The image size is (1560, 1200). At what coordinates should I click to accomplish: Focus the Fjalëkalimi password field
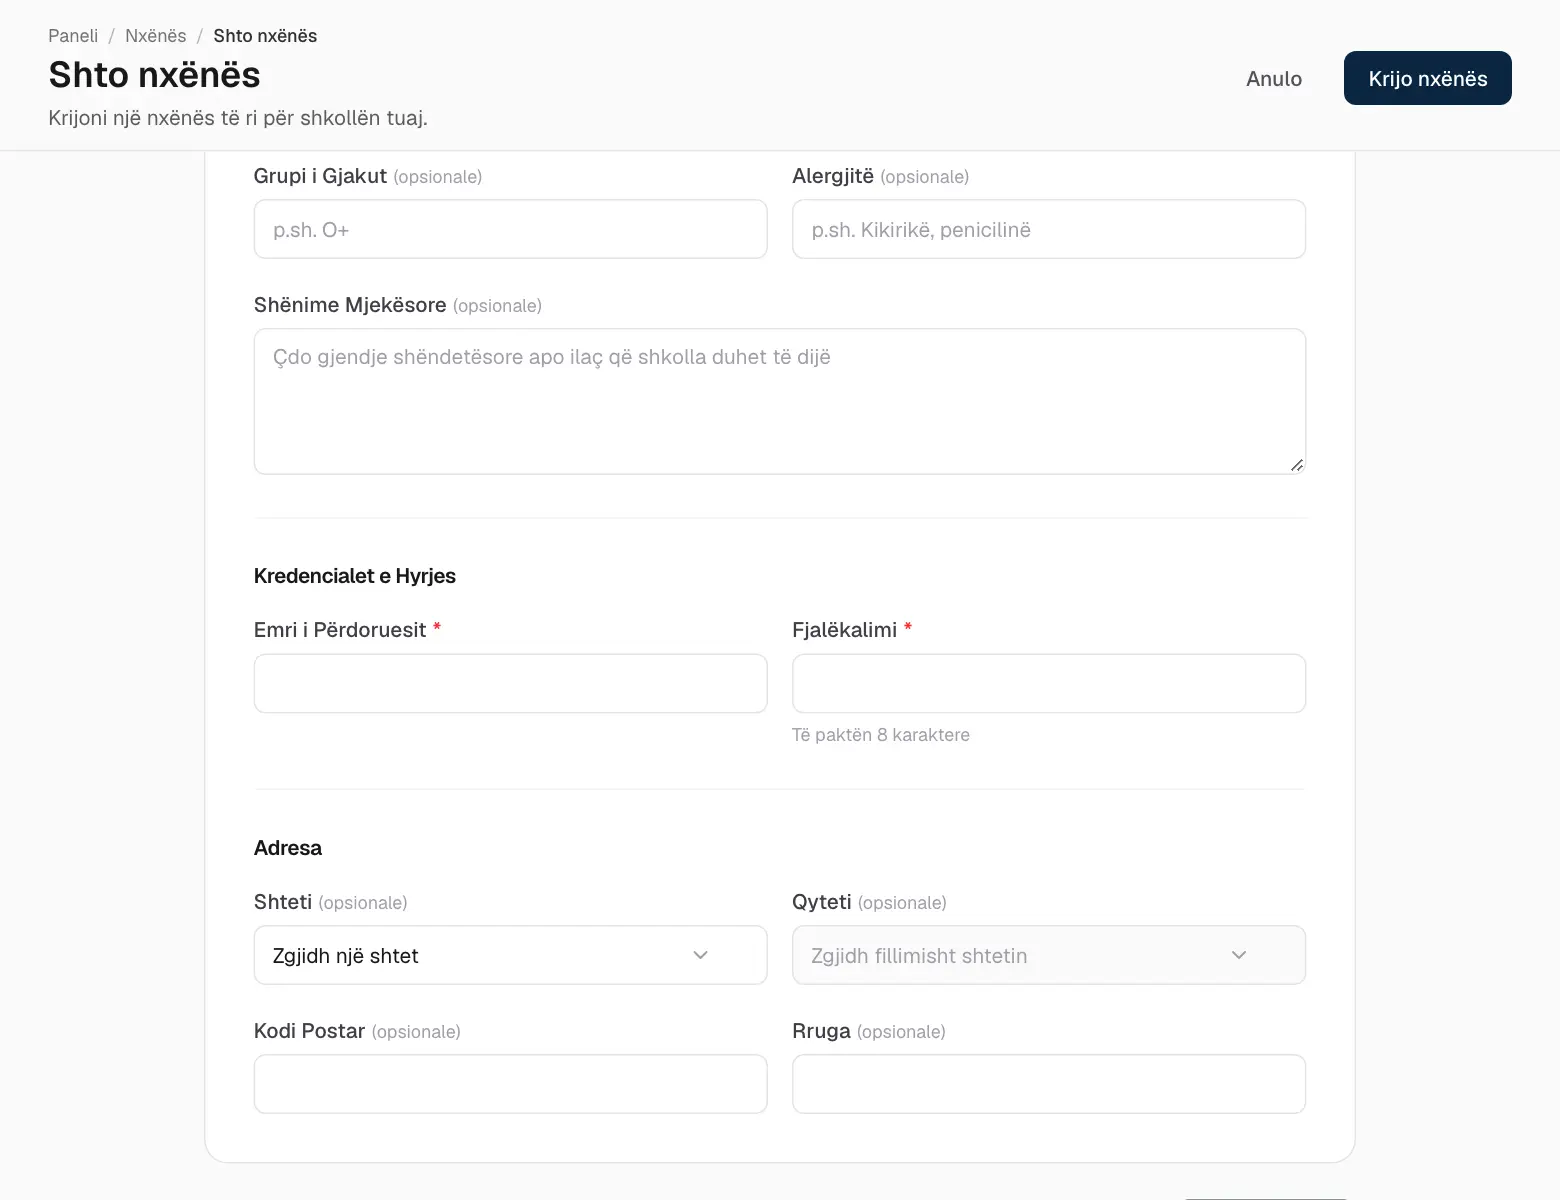point(1048,683)
